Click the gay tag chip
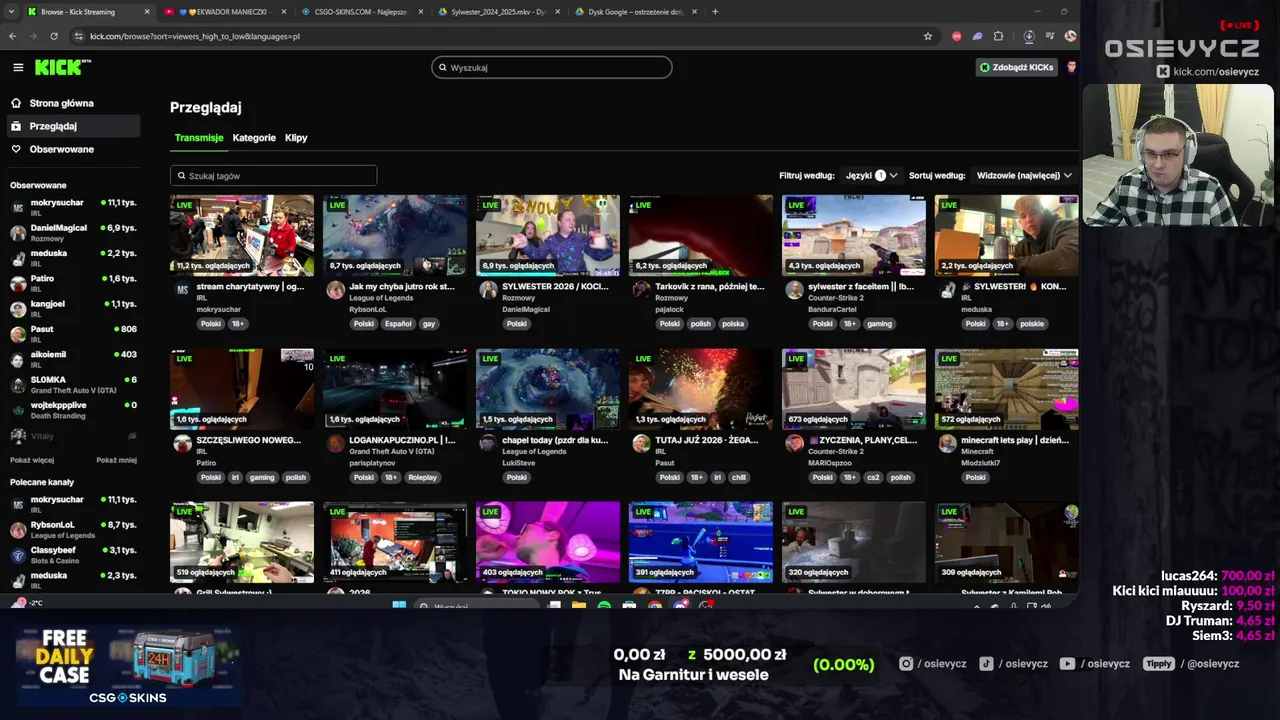1280x720 pixels. 429,324
